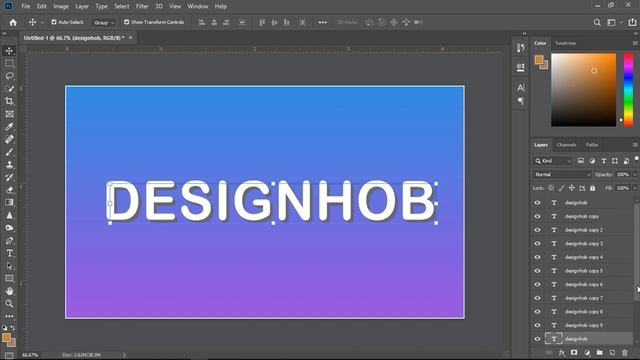This screenshot has width=640, height=360.
Task: Select the Gradient tool
Action: (9, 202)
